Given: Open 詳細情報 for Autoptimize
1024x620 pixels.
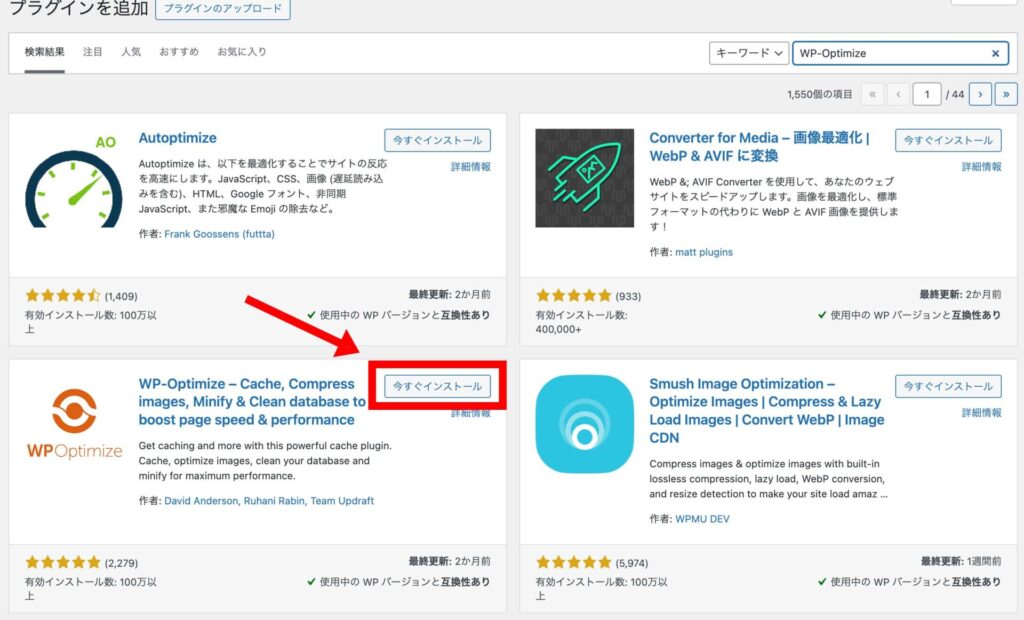Looking at the screenshot, I should [471, 167].
